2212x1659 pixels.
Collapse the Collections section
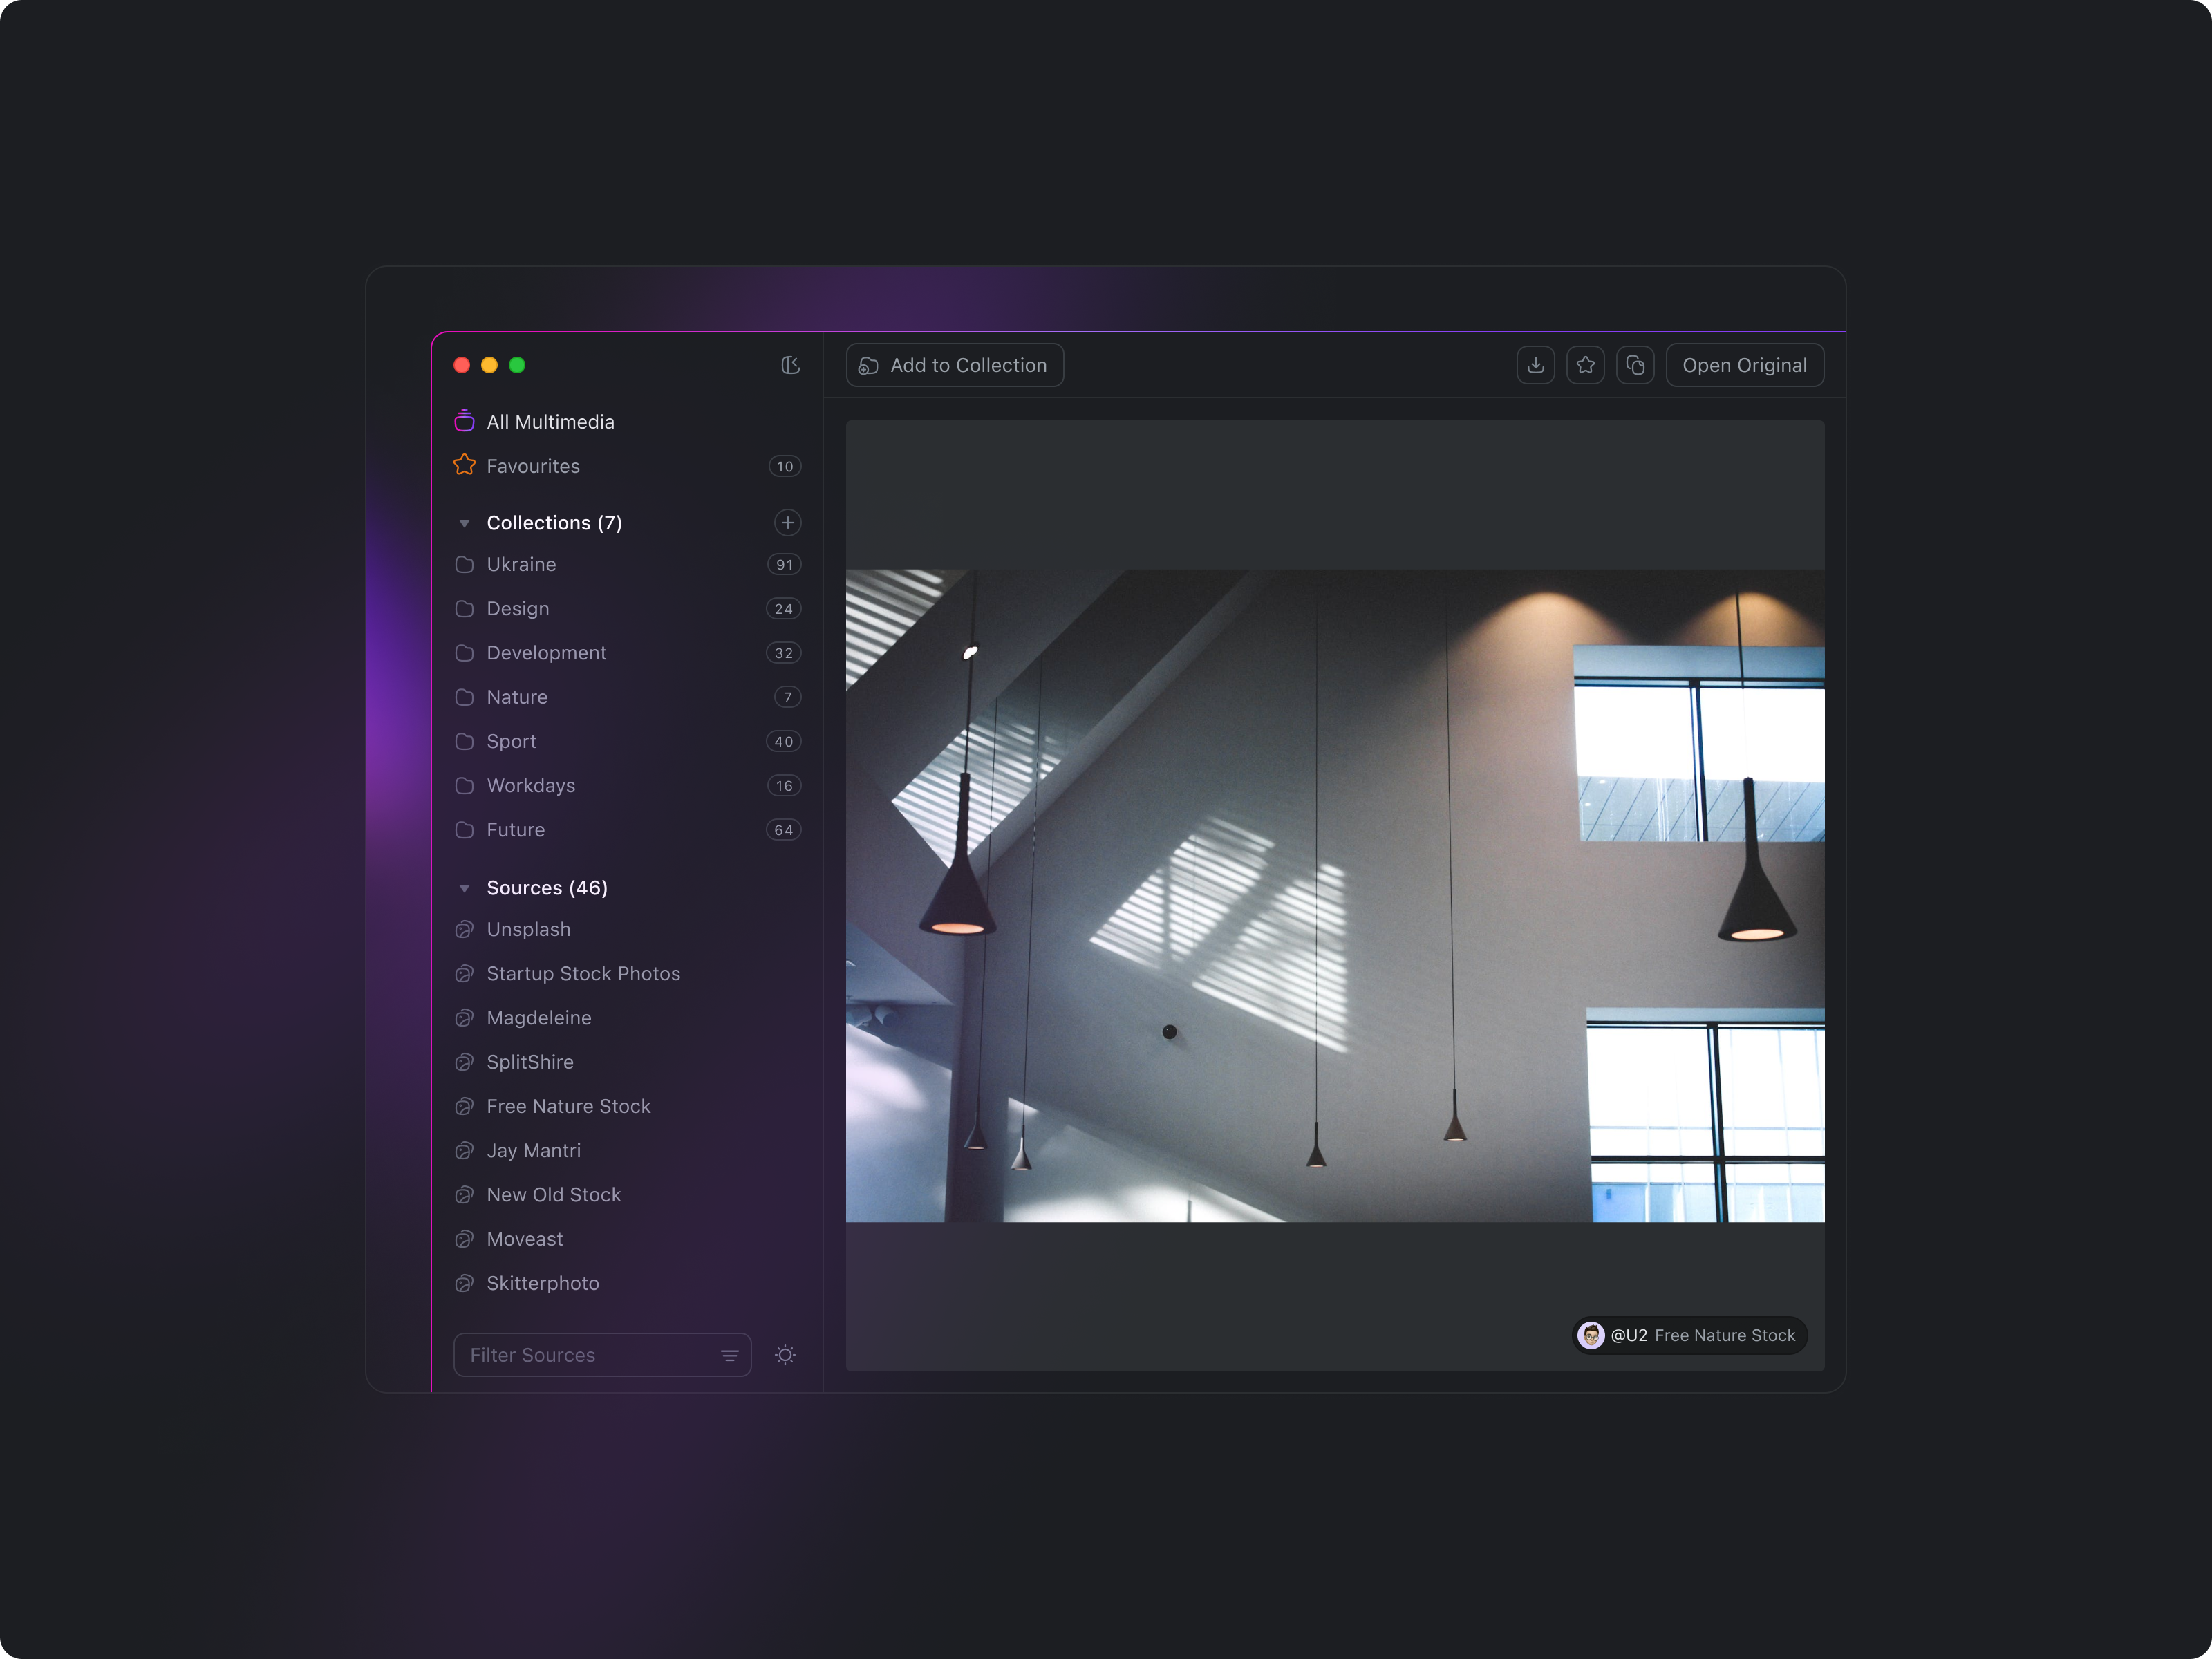464,522
